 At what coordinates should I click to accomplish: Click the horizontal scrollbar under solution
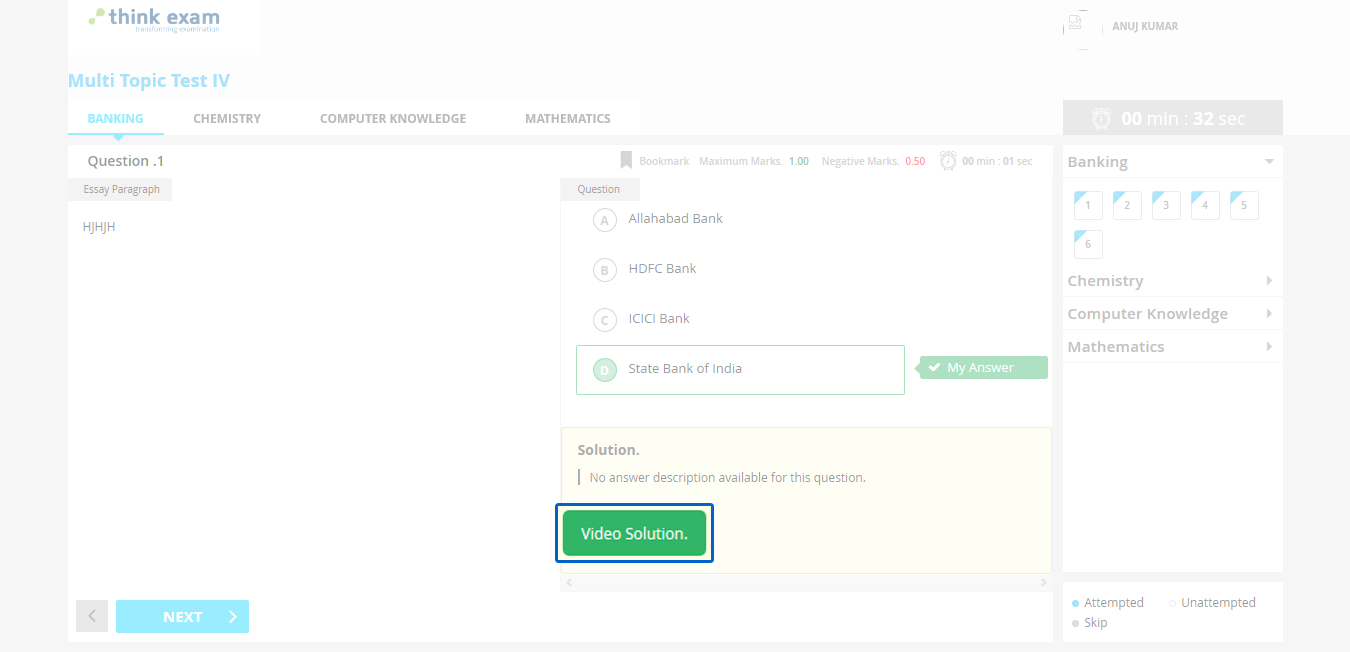[x=806, y=582]
